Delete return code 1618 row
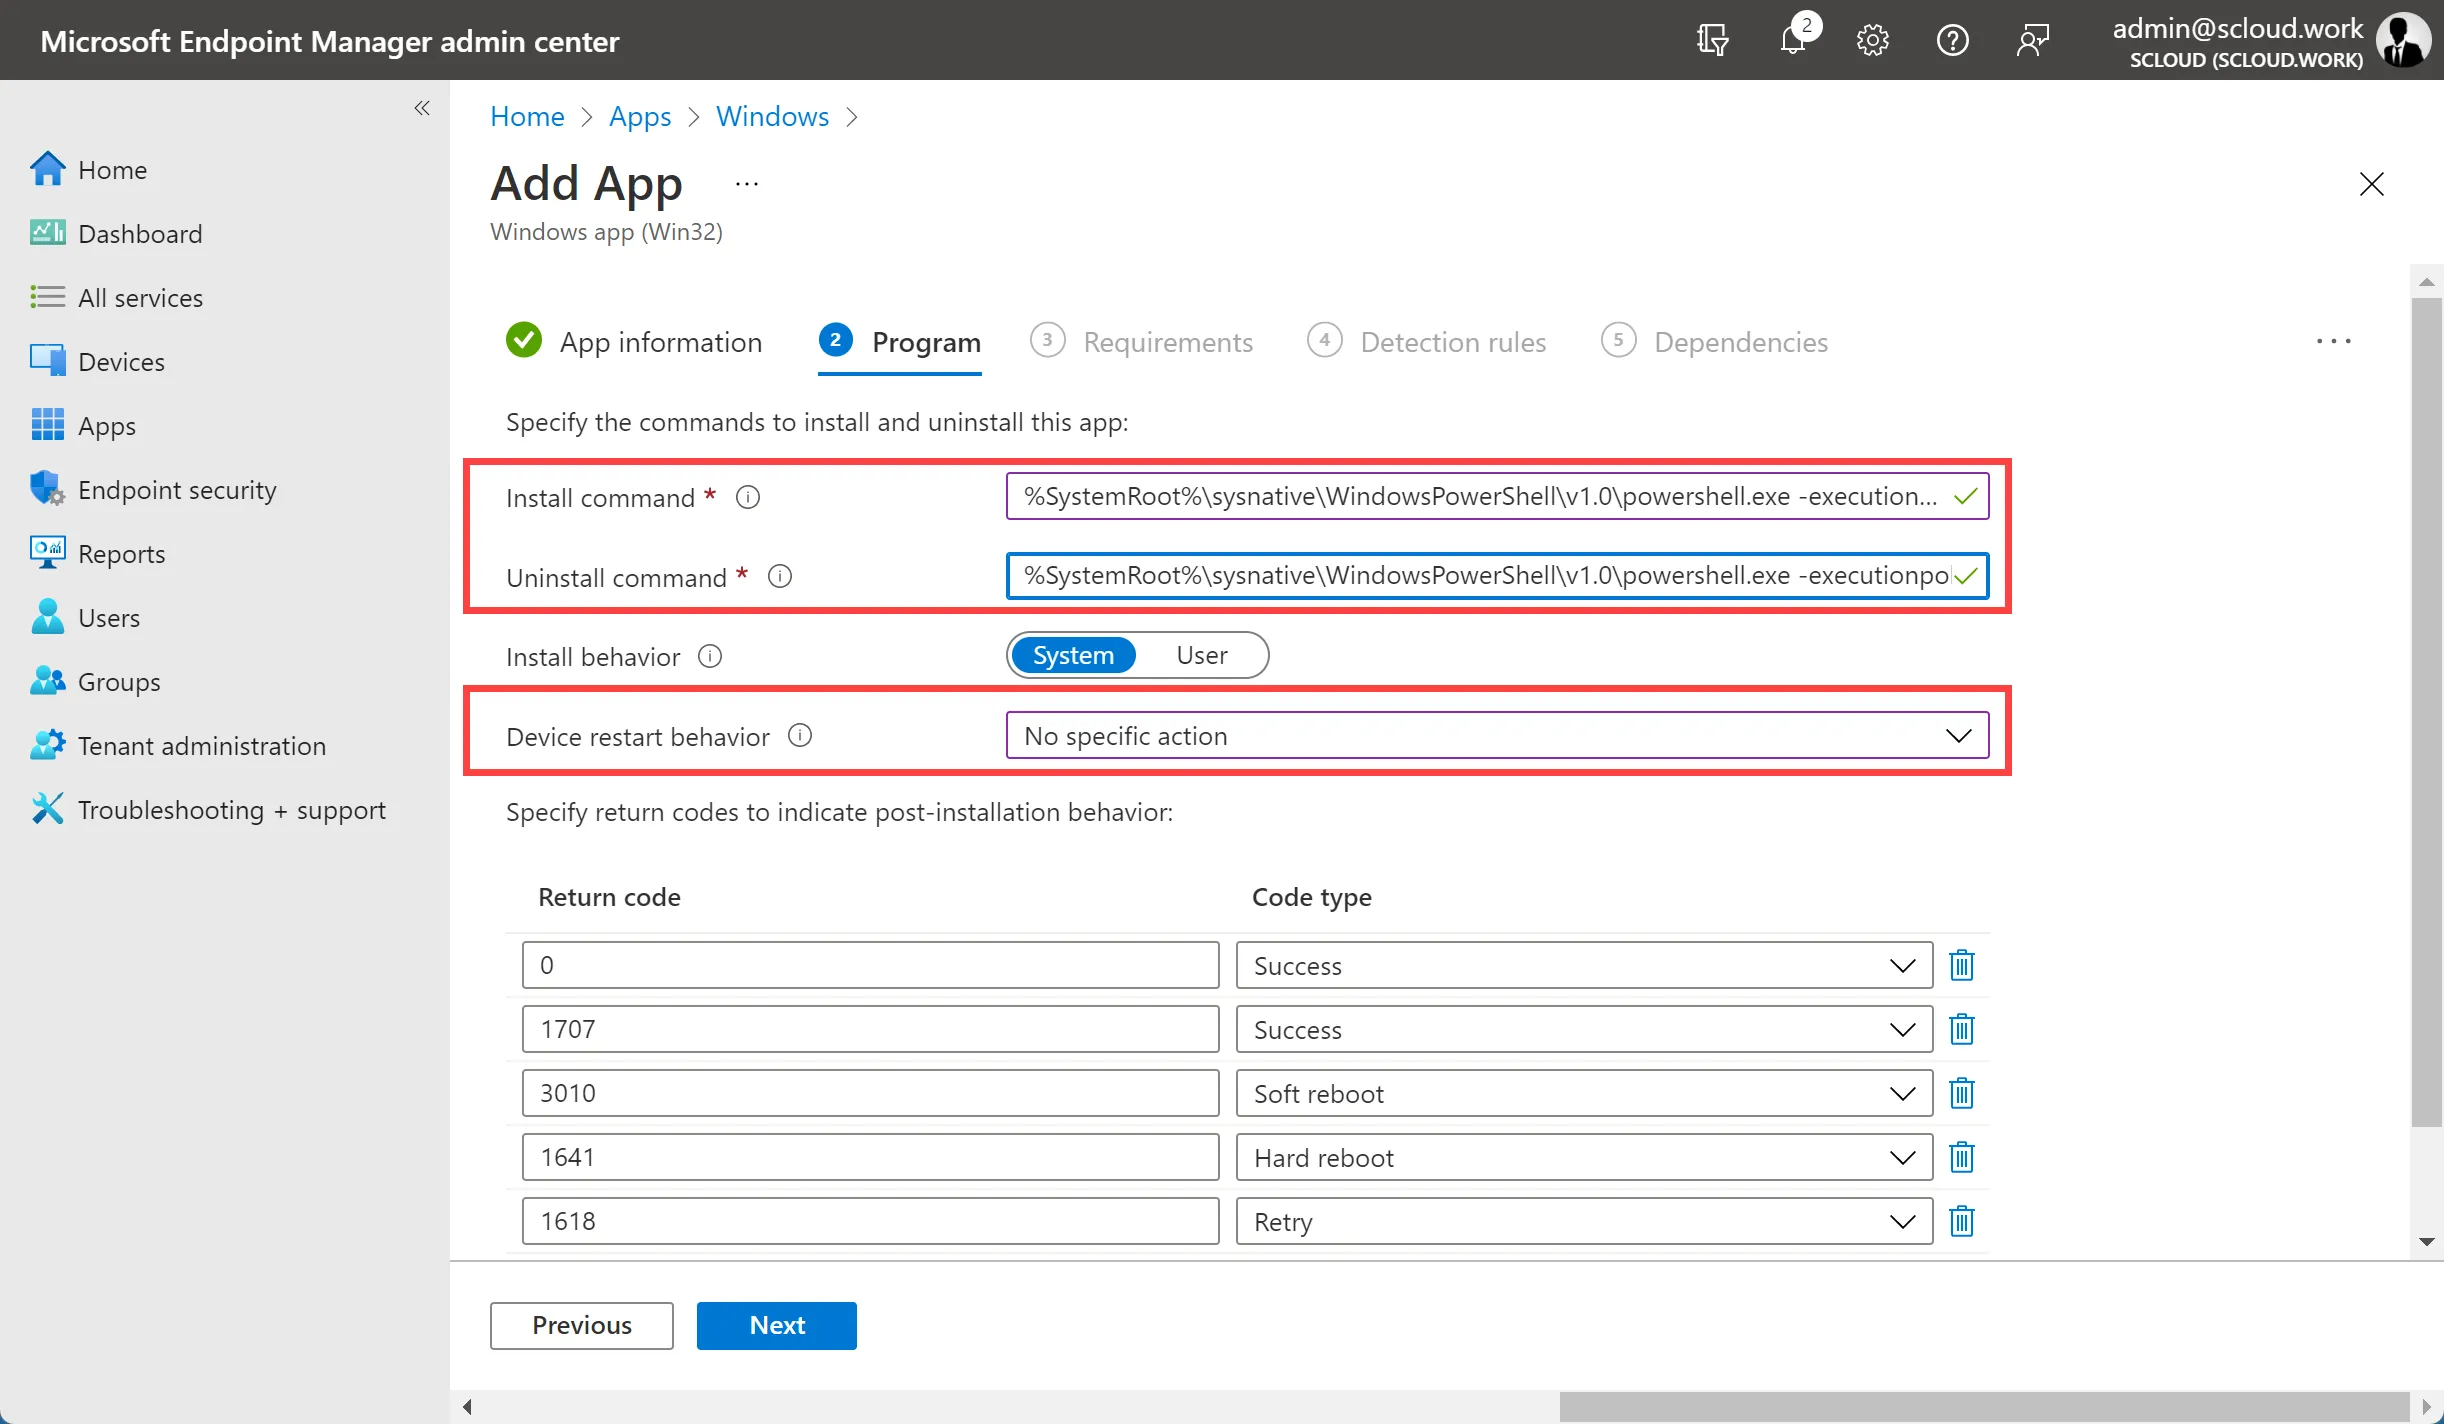The height and width of the screenshot is (1424, 2444). coord(1962,1221)
